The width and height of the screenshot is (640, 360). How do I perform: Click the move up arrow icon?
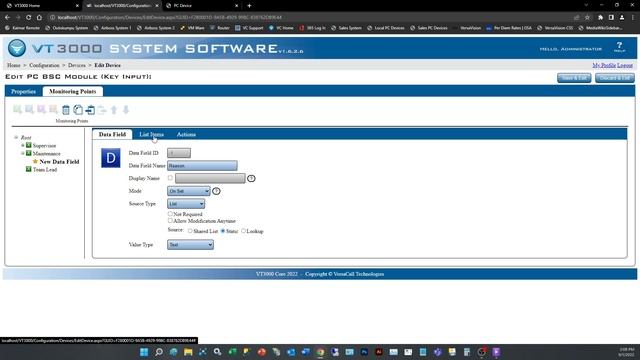click(x=114, y=110)
